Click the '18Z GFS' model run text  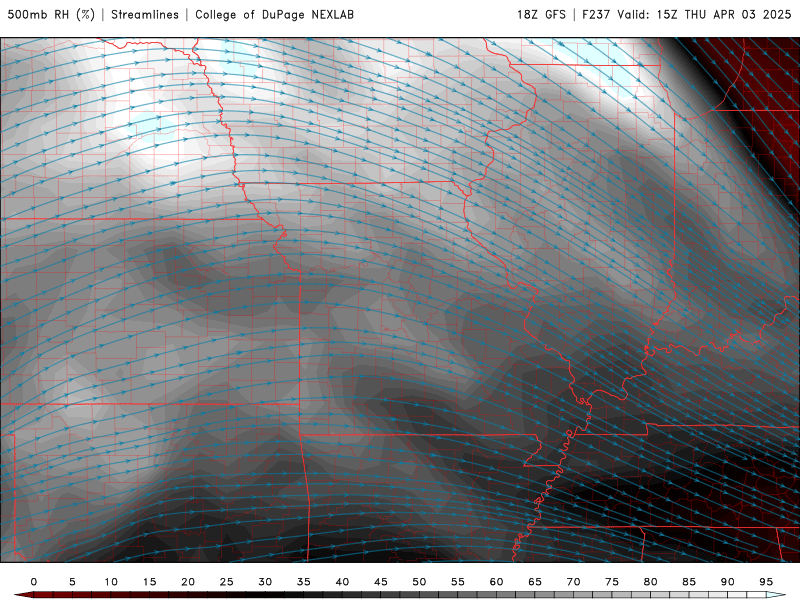pyautogui.click(x=541, y=14)
